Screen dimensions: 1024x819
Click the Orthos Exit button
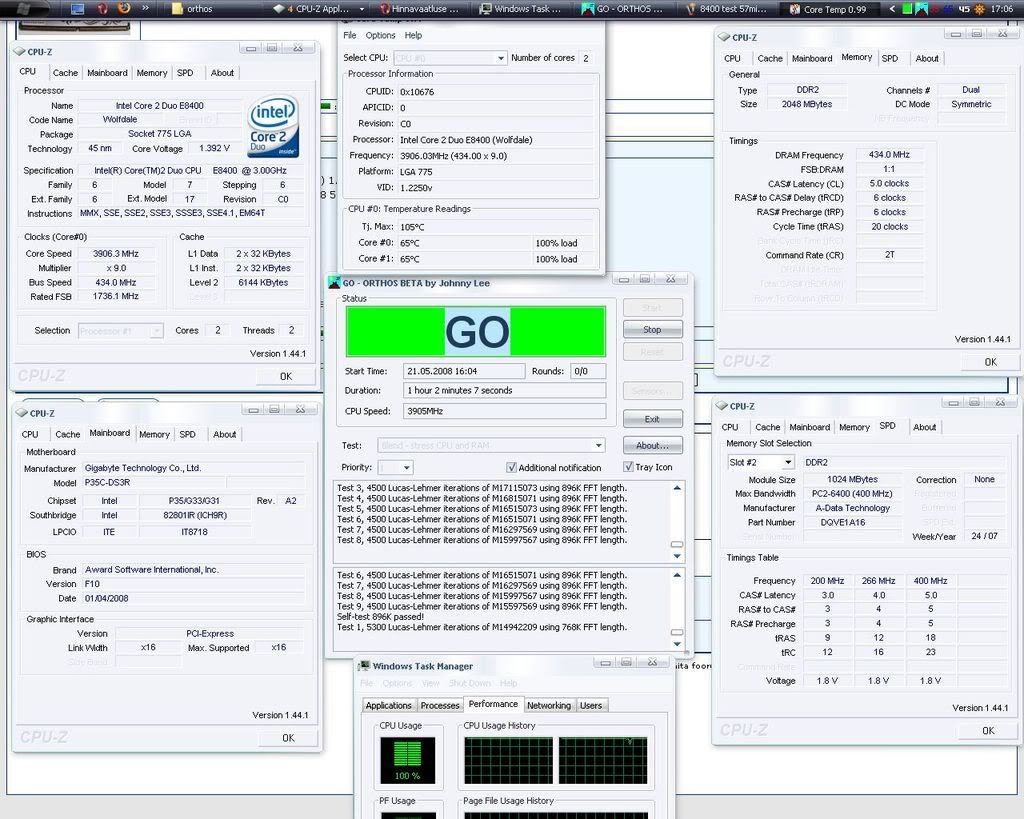pyautogui.click(x=652, y=419)
